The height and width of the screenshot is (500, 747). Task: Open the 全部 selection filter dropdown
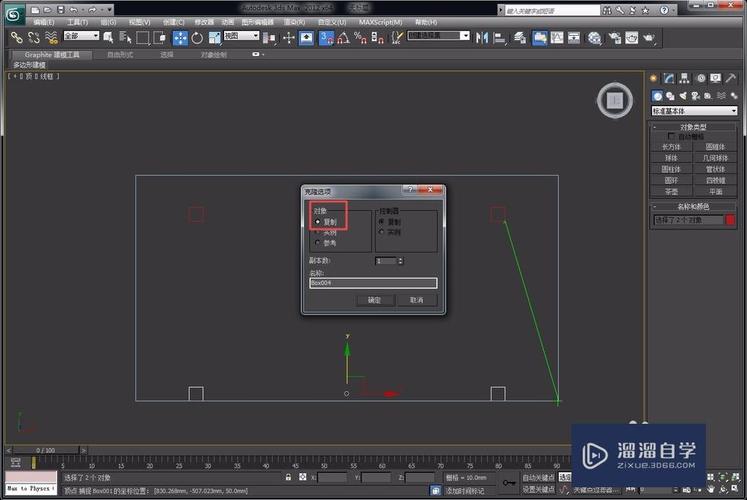[x=81, y=36]
